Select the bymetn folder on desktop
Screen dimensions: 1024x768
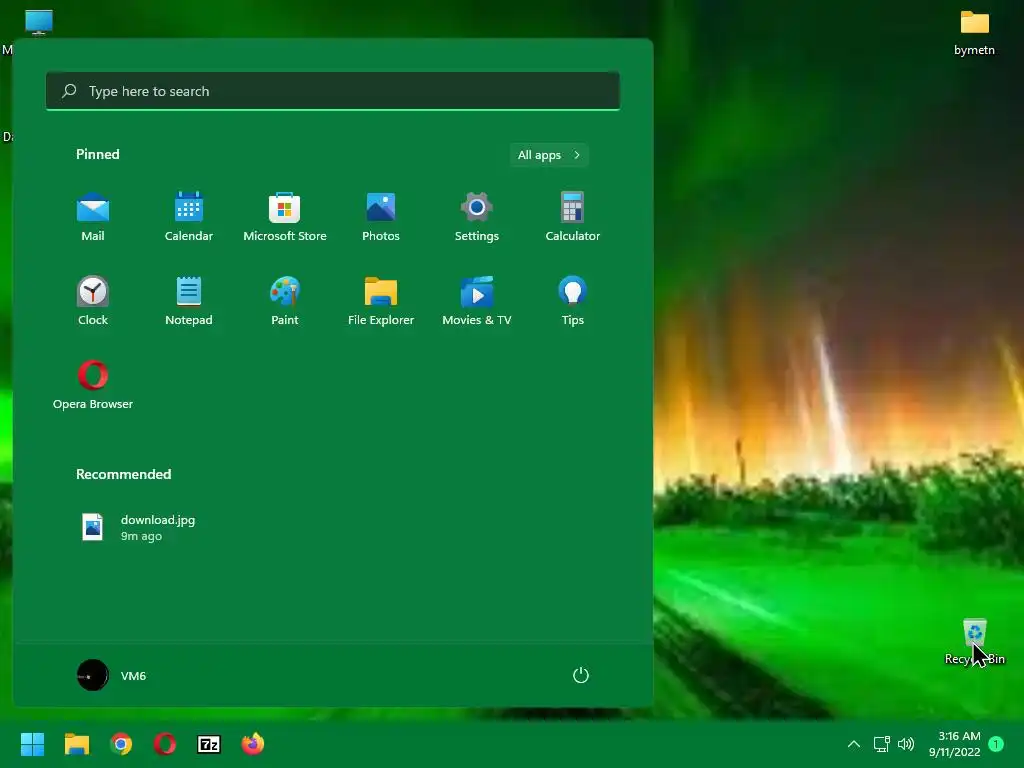(974, 33)
